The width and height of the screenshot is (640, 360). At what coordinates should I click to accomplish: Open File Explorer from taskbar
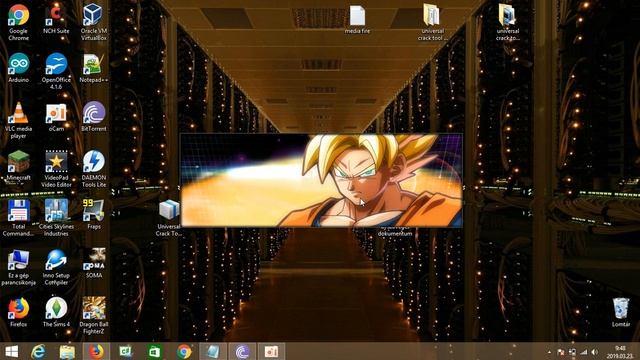tap(67, 351)
